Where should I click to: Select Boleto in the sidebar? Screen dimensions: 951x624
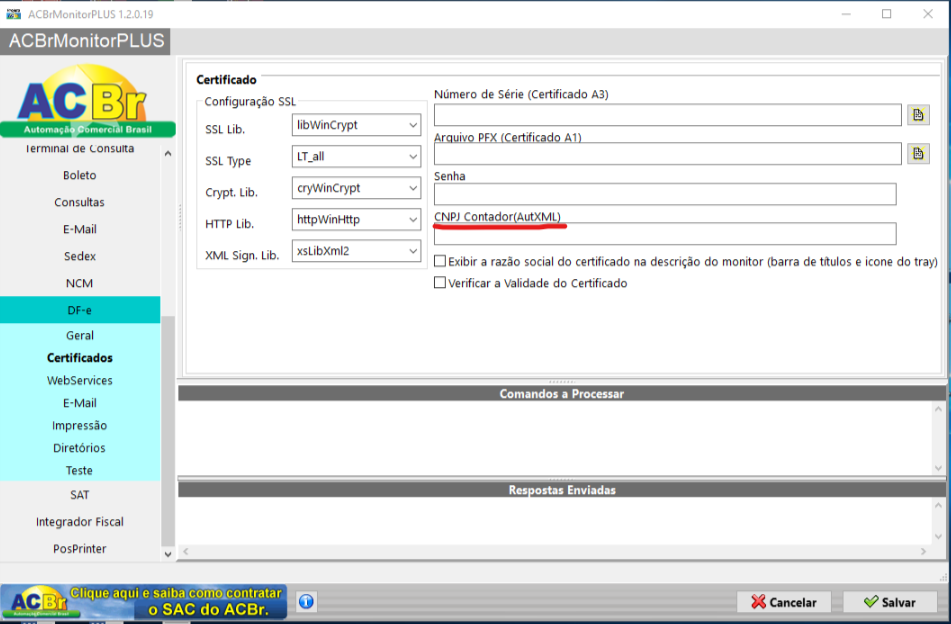[79, 175]
